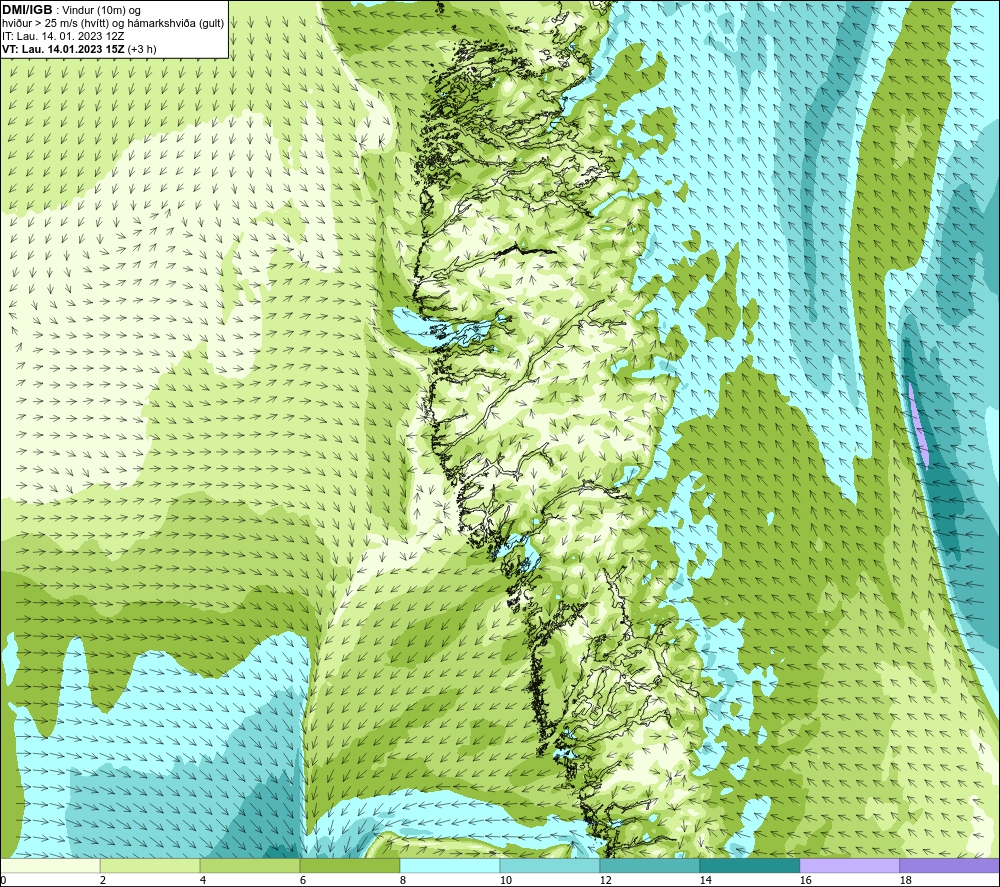
Task: Click the 8–10 m/s light cyan legend swatch
Action: tap(450, 865)
